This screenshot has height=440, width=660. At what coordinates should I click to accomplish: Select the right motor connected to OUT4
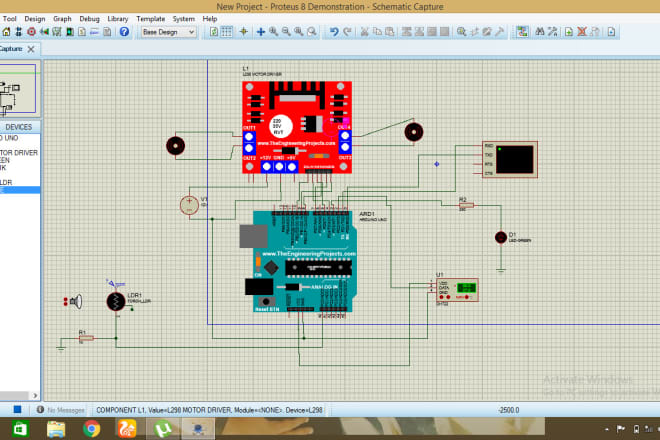[414, 132]
